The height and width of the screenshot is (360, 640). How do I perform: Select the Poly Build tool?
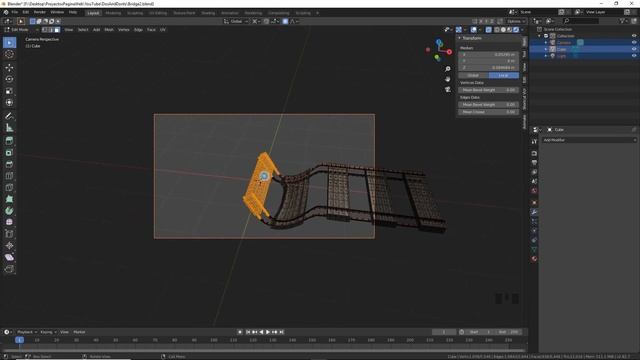[9, 199]
